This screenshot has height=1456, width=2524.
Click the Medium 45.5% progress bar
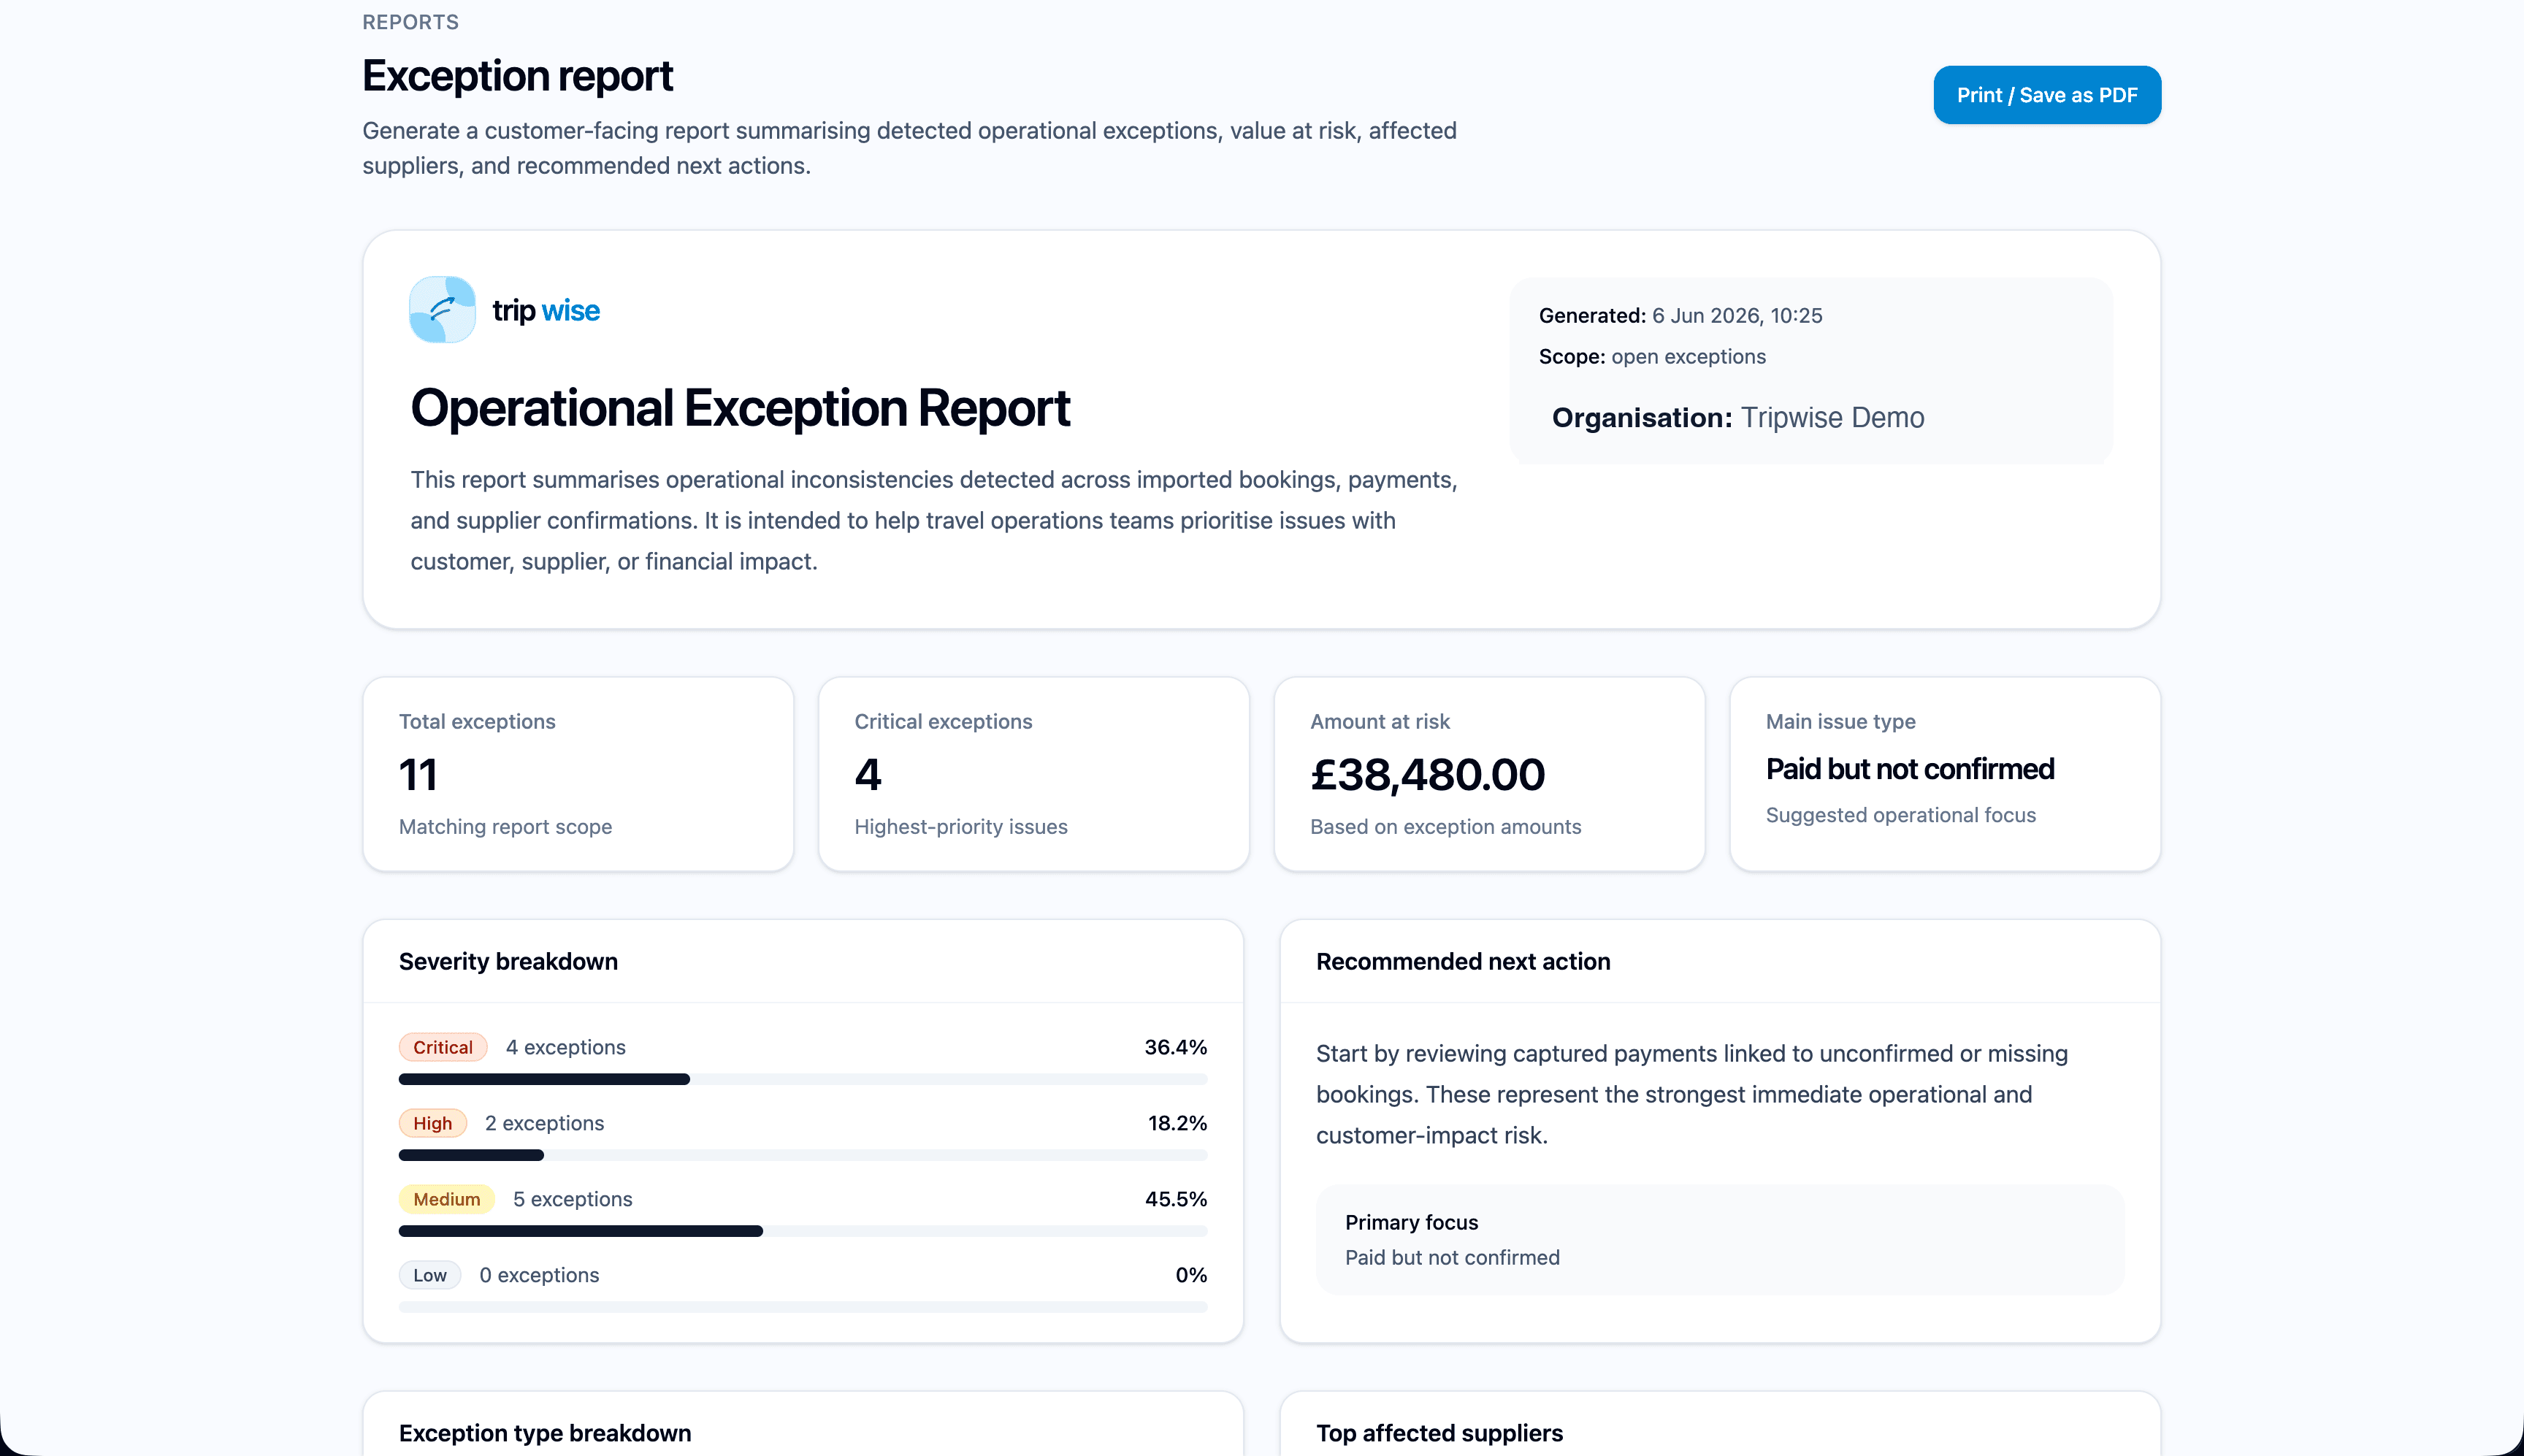pos(803,1231)
